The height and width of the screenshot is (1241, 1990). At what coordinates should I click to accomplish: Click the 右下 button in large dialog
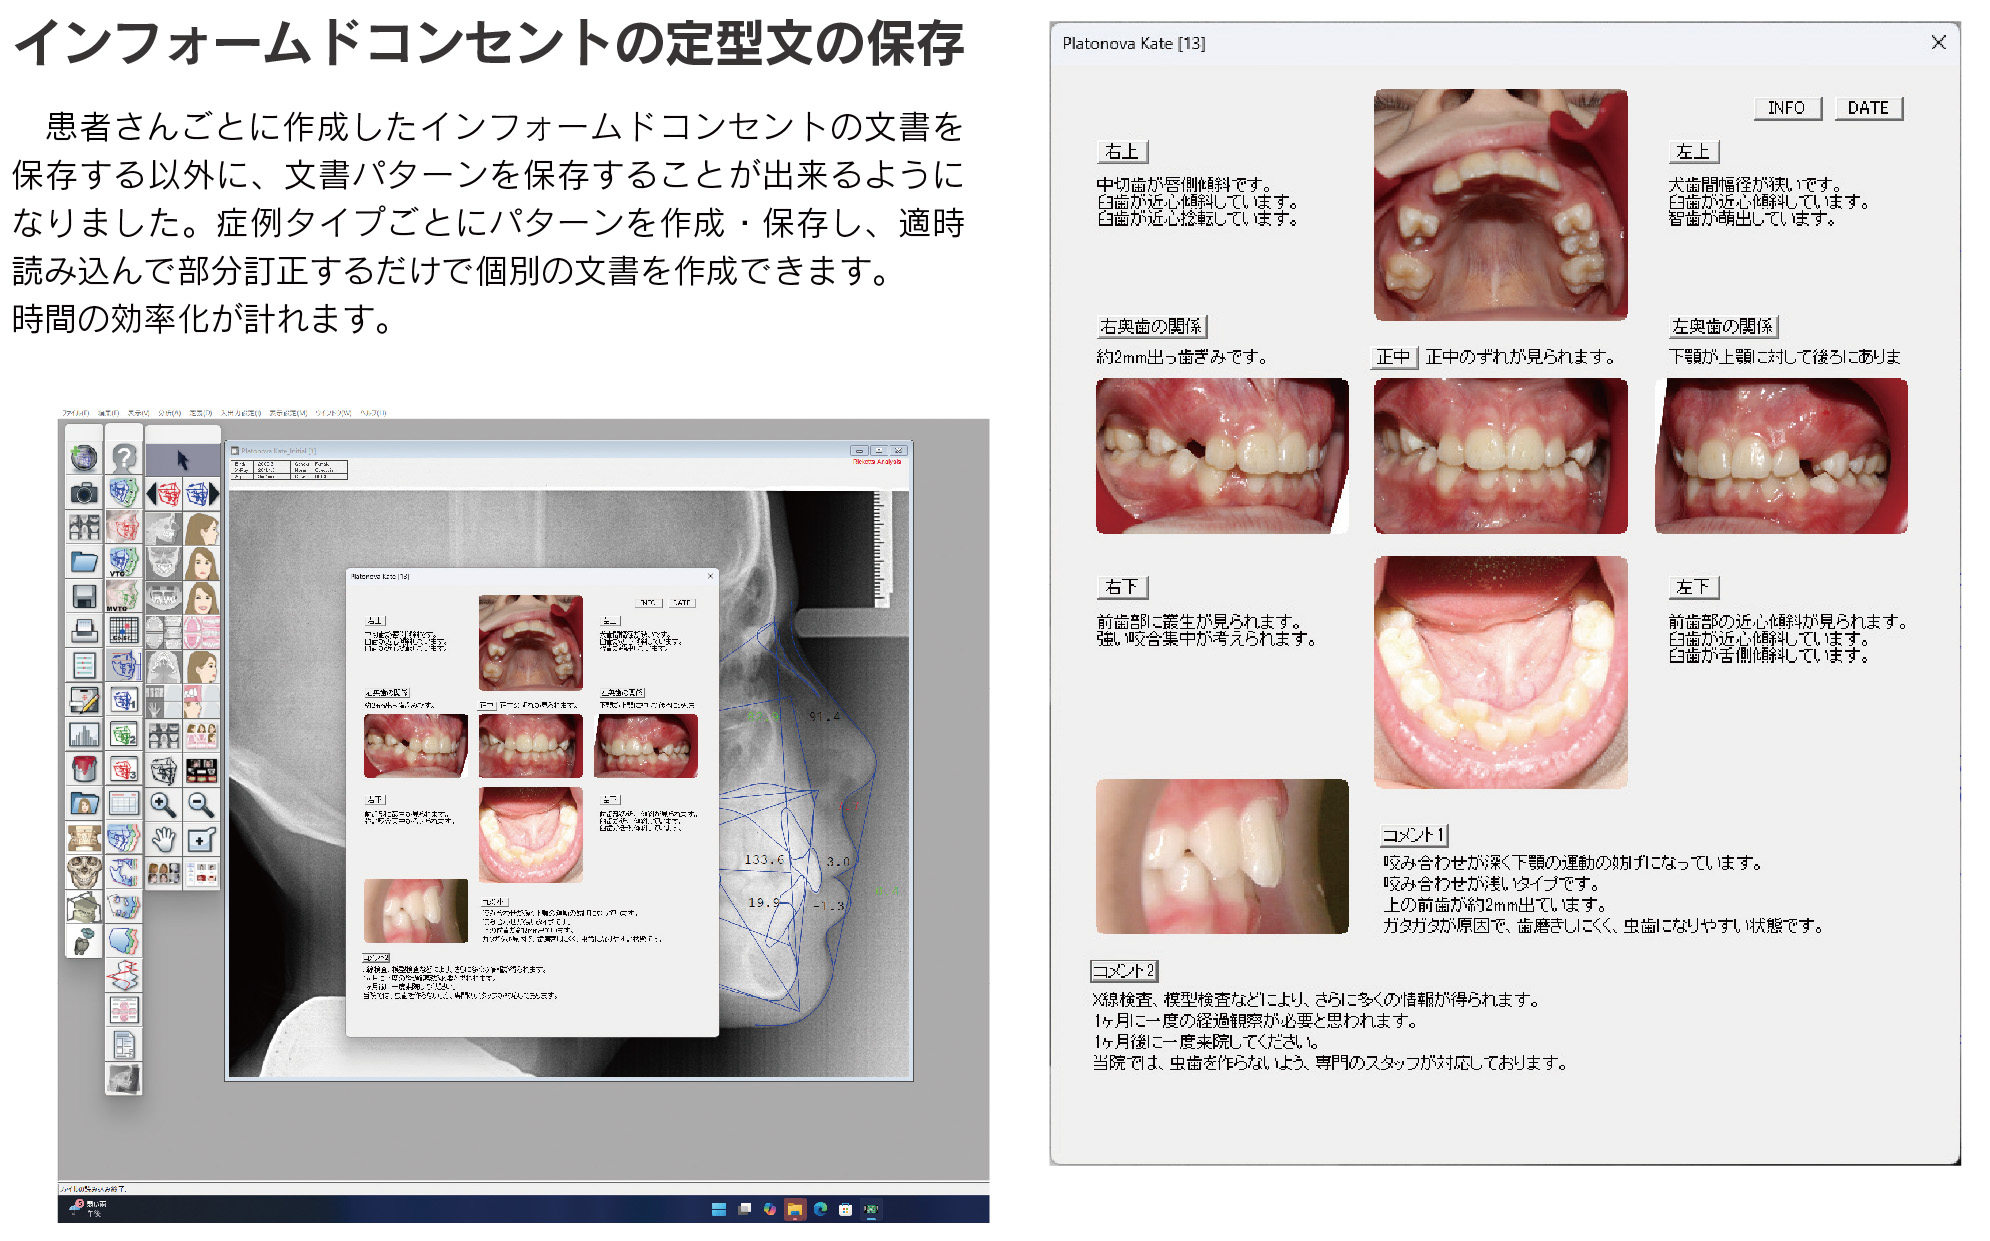tap(1122, 587)
